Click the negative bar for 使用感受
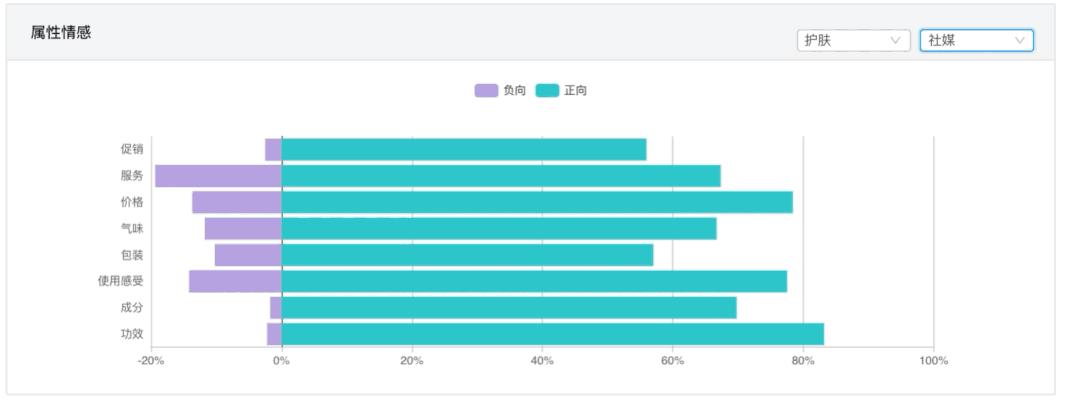 [235, 281]
